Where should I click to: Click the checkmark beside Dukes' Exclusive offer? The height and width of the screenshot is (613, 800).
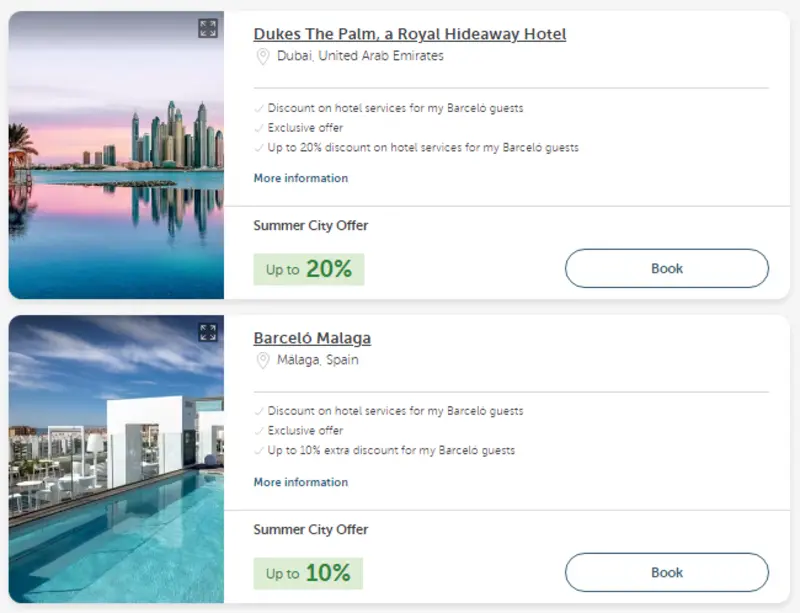[x=259, y=128]
